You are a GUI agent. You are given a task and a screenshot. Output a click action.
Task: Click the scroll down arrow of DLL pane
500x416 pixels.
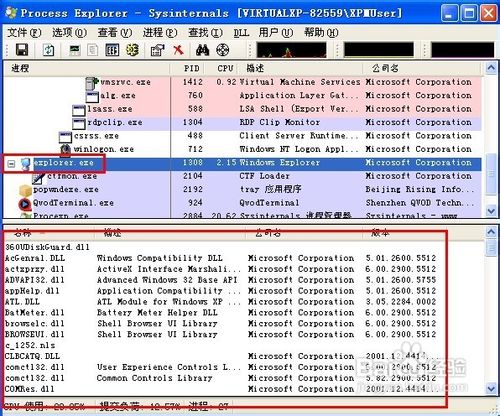491,388
